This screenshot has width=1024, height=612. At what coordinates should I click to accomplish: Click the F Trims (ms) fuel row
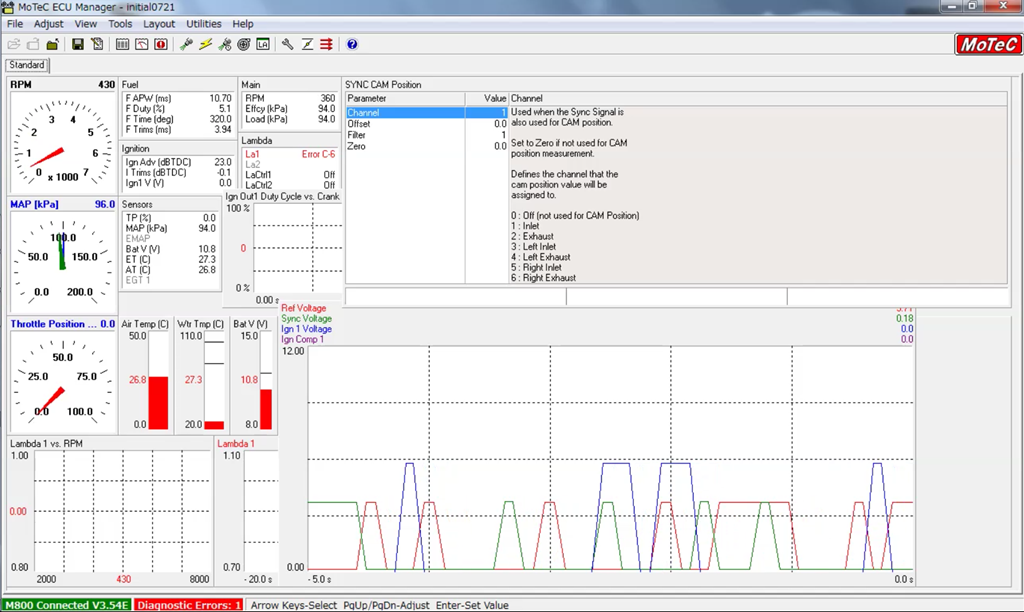click(178, 129)
